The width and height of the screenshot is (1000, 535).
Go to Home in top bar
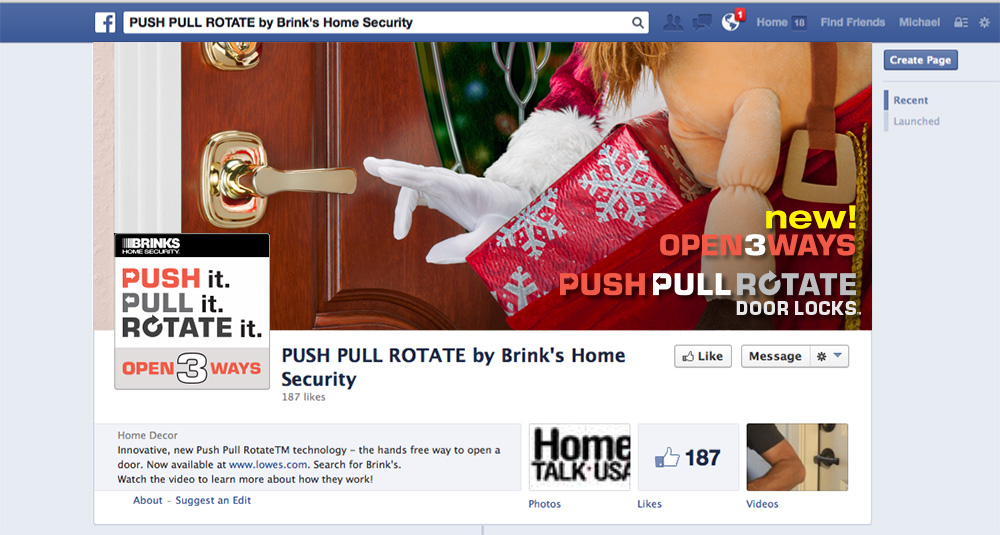[x=772, y=22]
